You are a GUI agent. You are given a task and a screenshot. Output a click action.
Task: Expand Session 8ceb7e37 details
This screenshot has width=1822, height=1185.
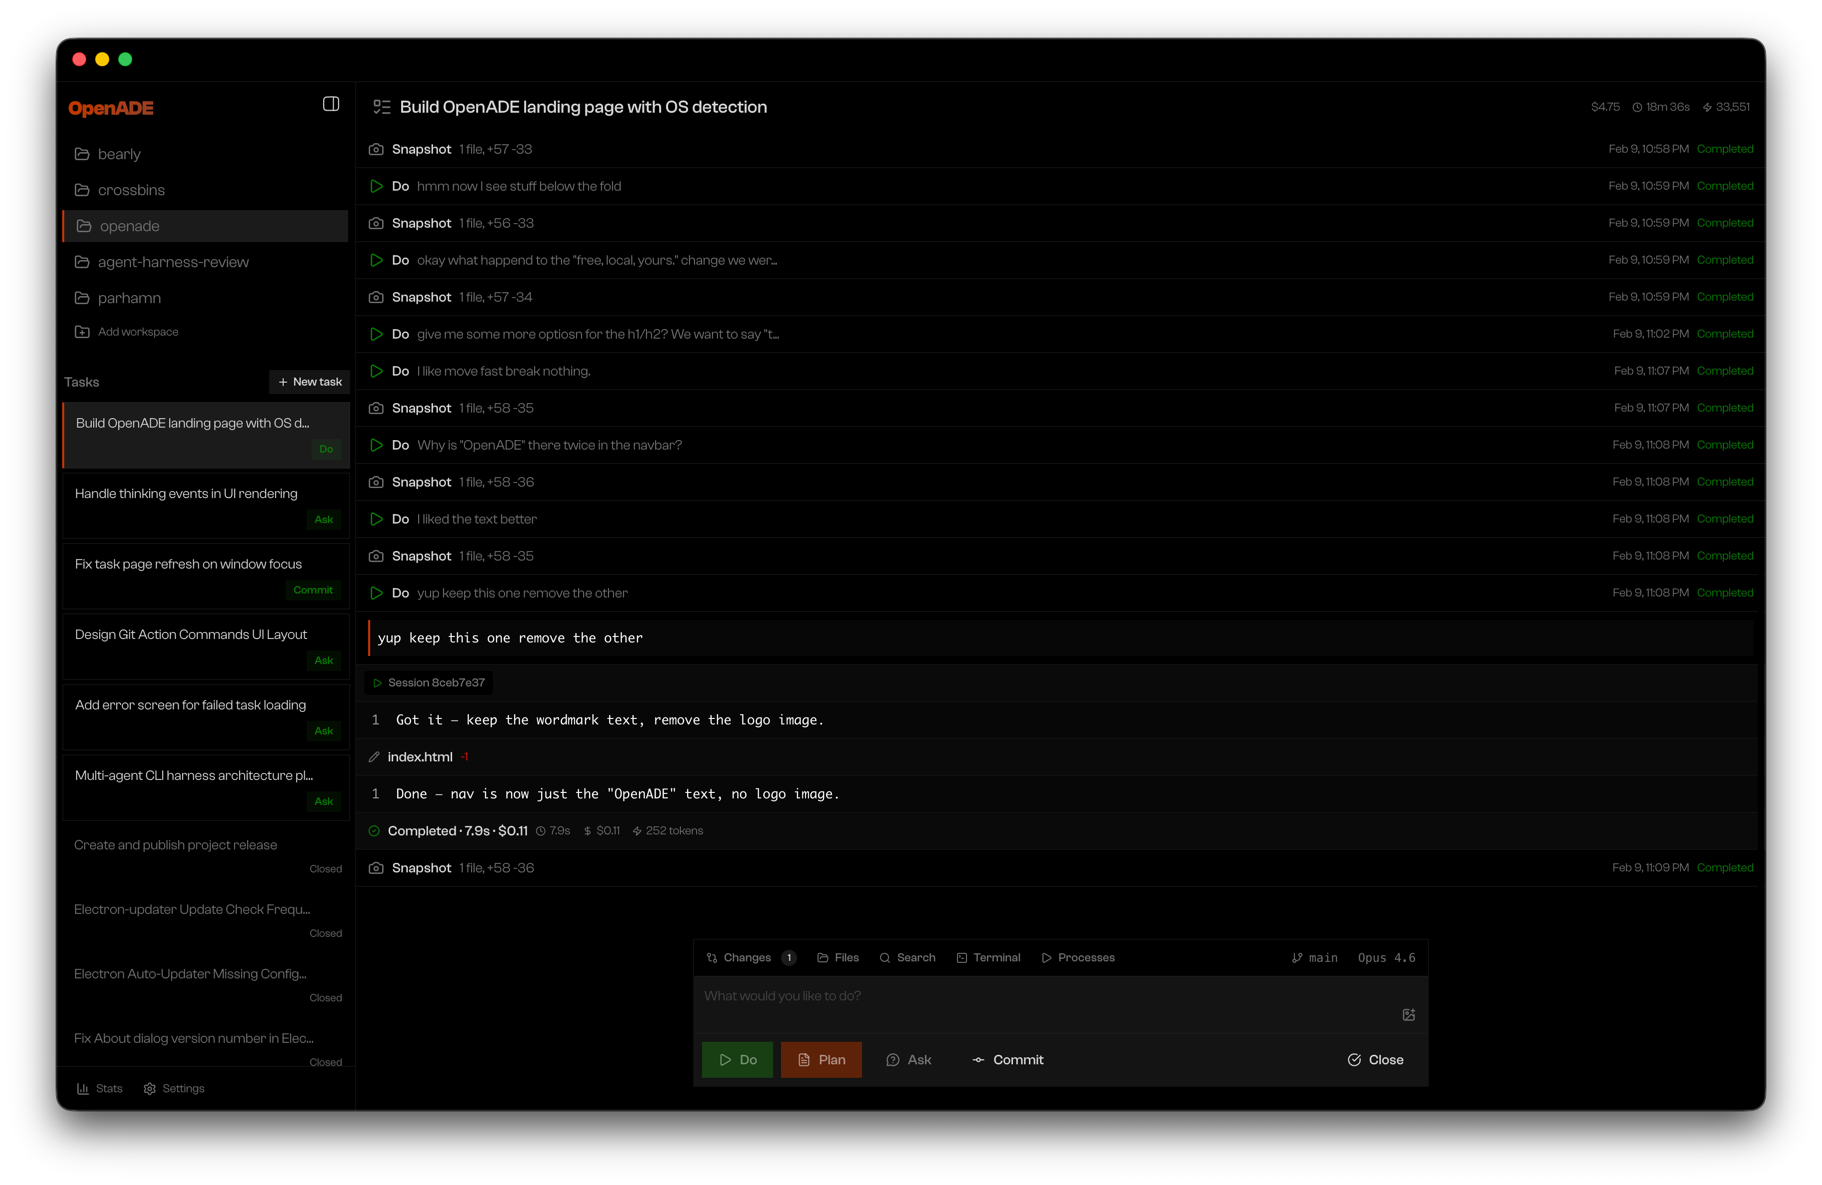click(x=429, y=682)
